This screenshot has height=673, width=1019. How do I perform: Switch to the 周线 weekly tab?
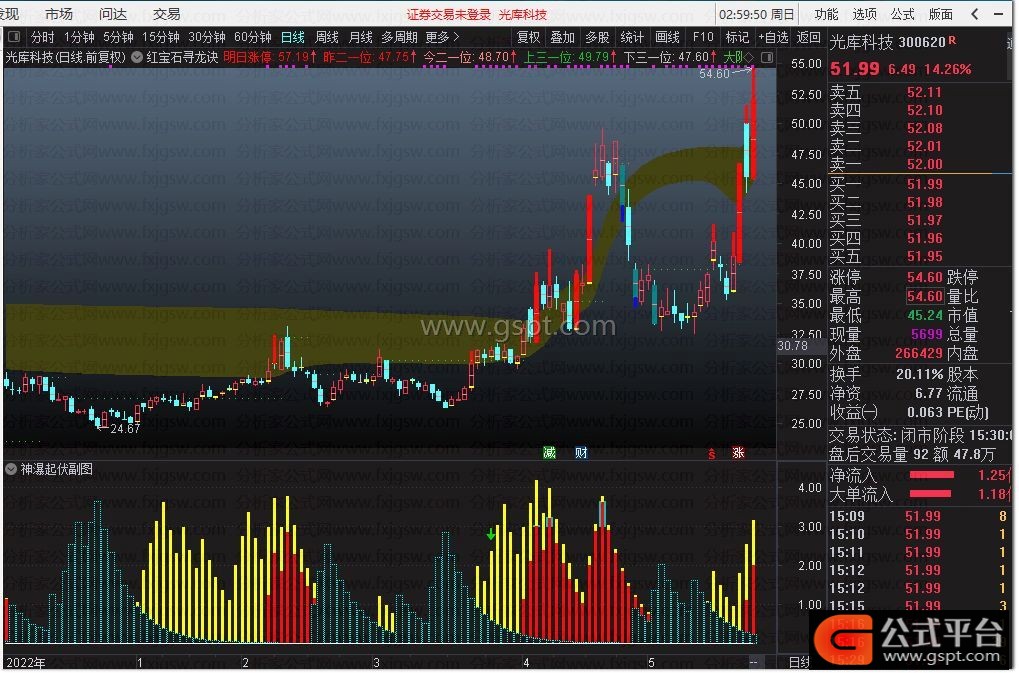tap(327, 38)
